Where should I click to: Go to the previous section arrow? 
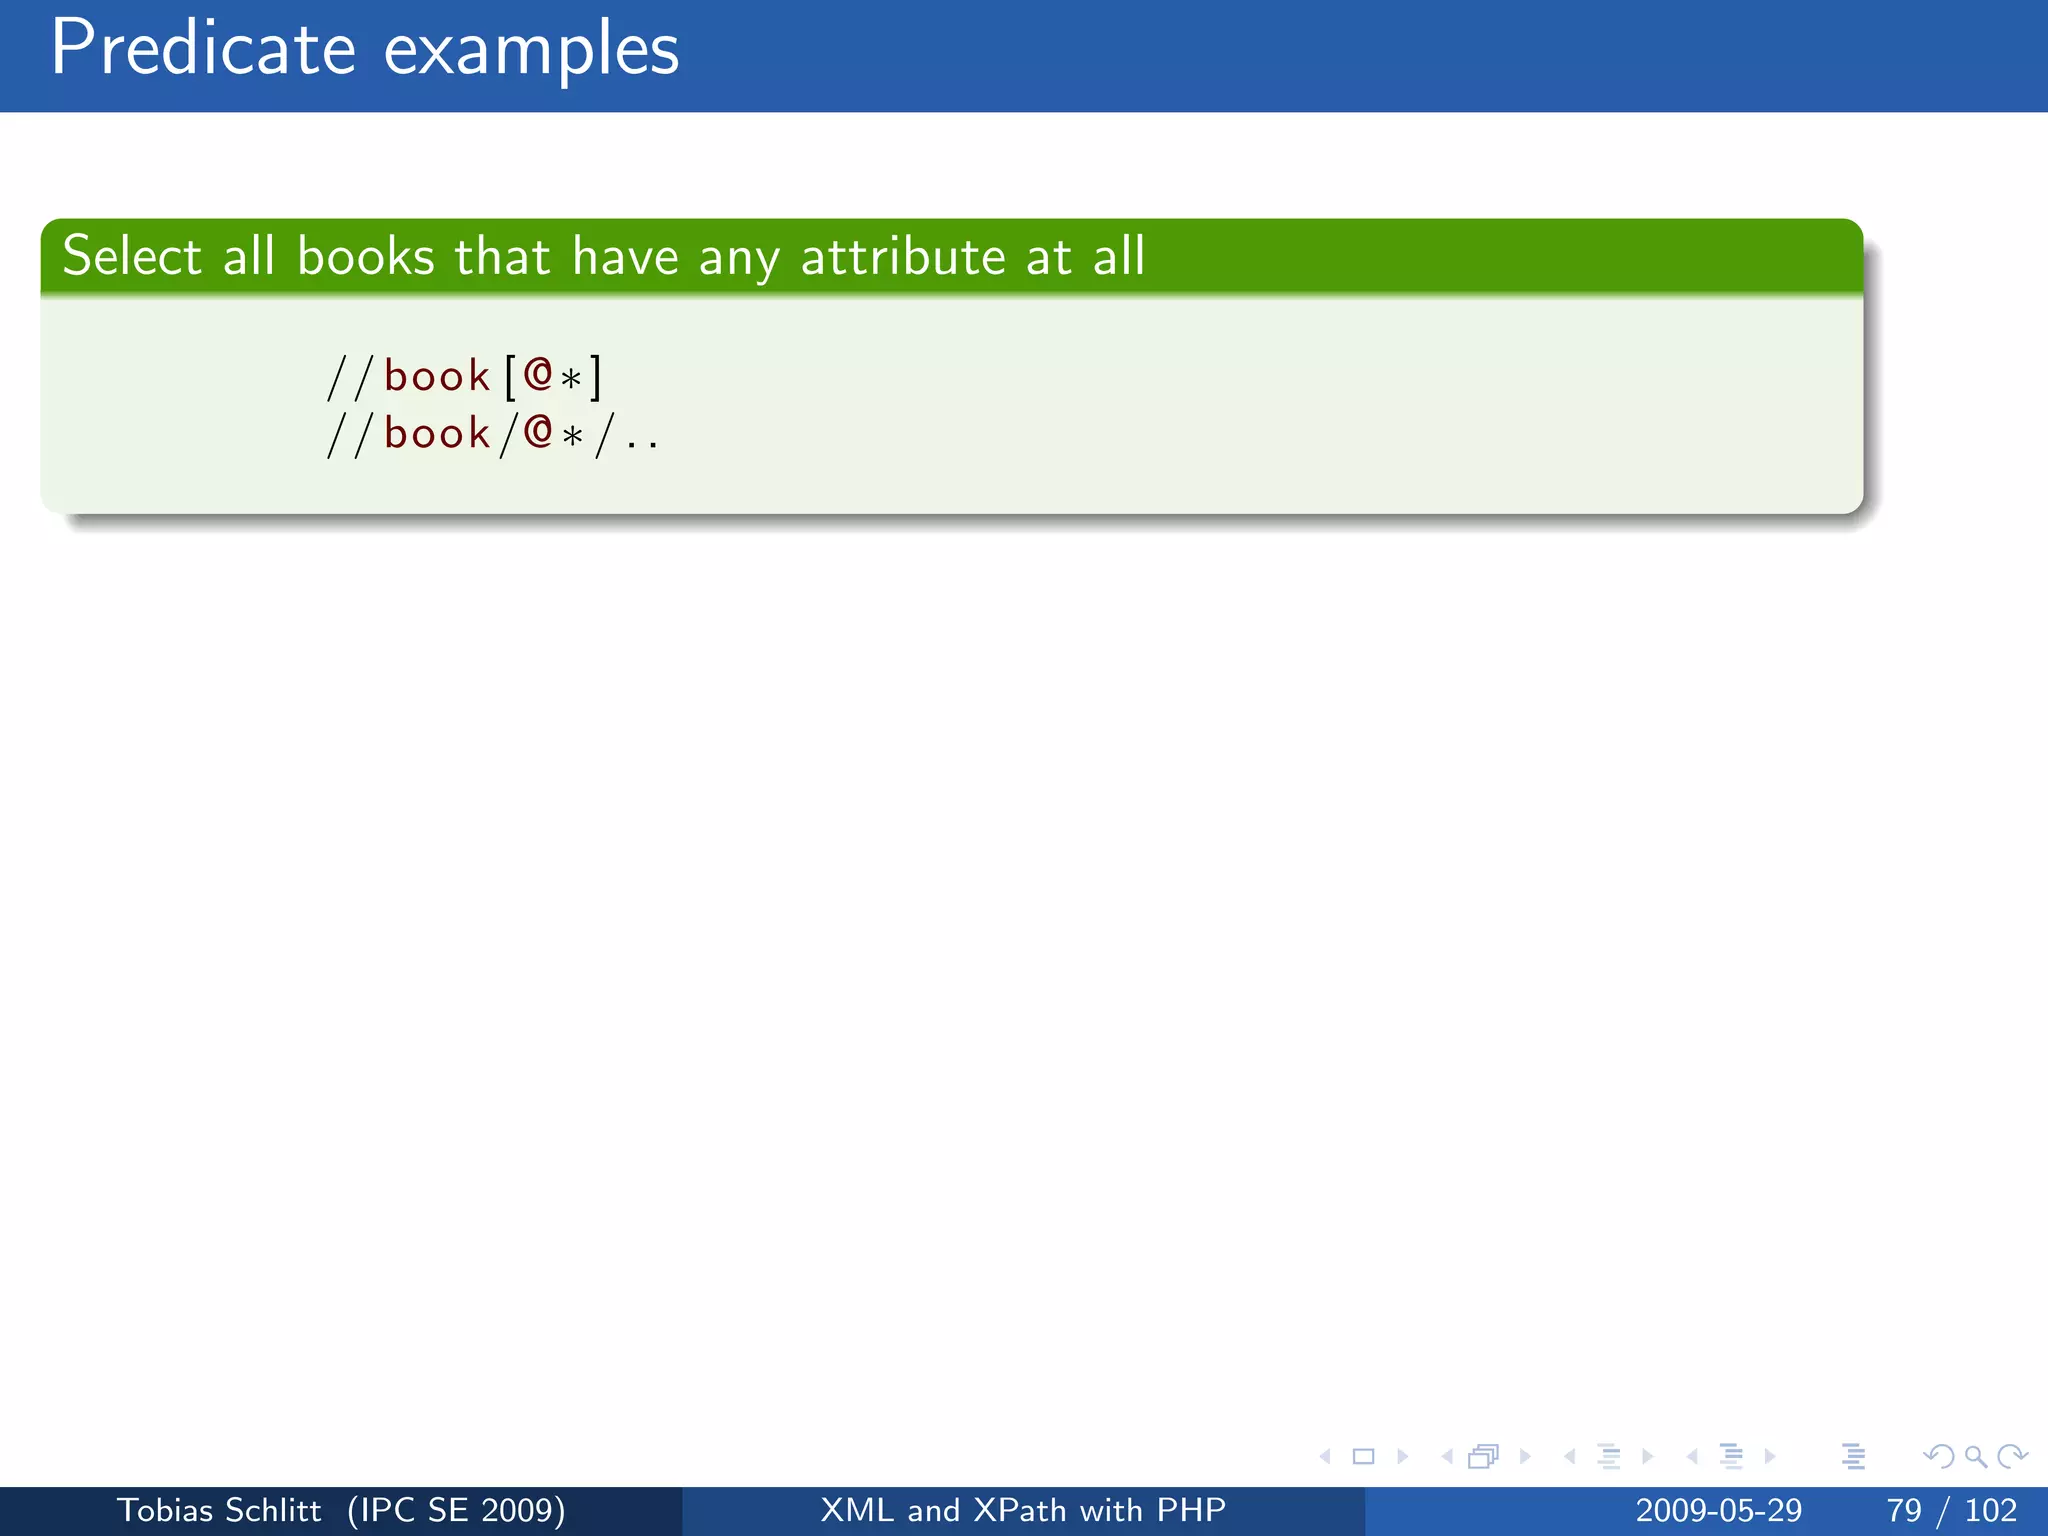tap(1692, 1457)
